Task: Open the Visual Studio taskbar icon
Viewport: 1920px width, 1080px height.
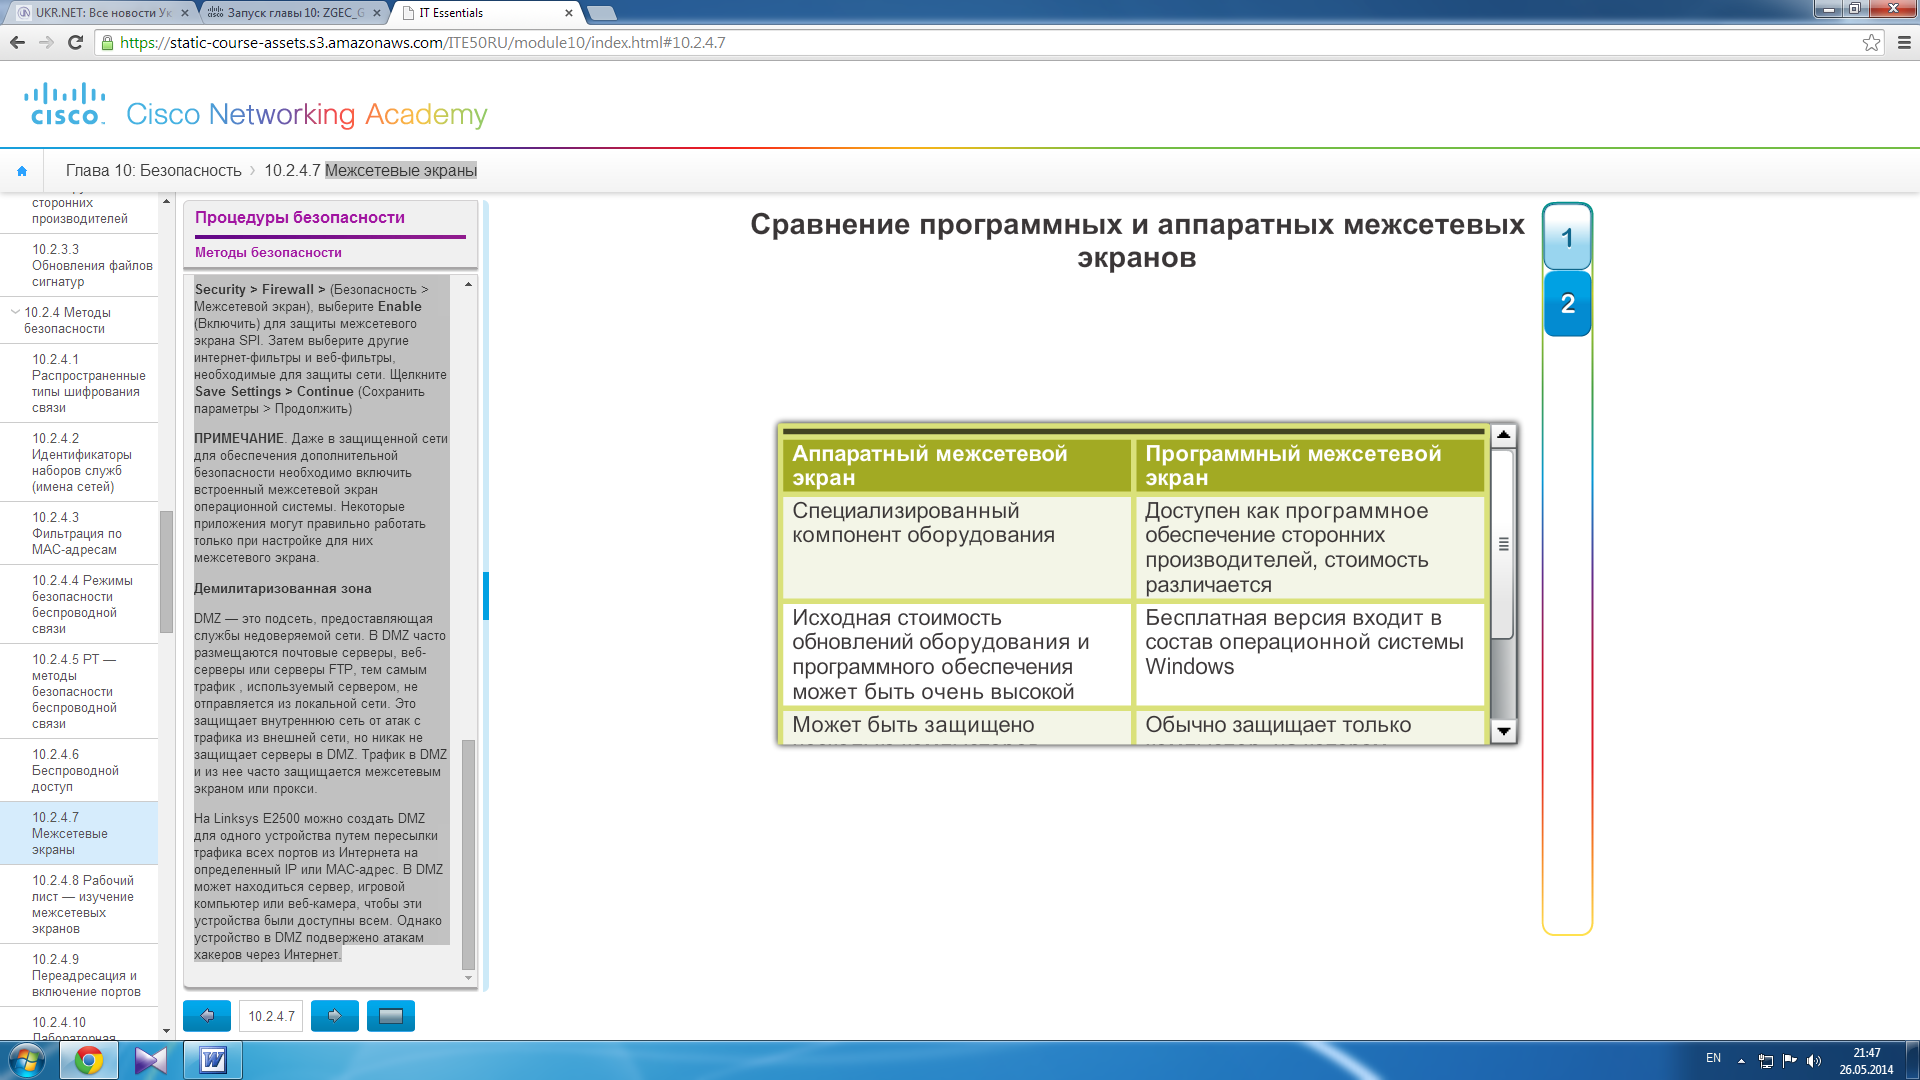Action: [x=151, y=1060]
